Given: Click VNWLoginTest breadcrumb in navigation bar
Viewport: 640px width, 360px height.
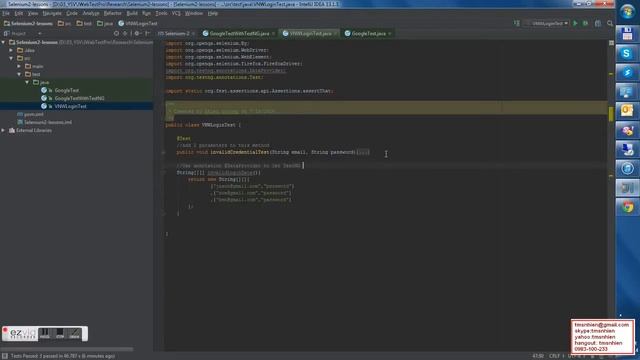Looking at the screenshot, I should click(x=138, y=24).
